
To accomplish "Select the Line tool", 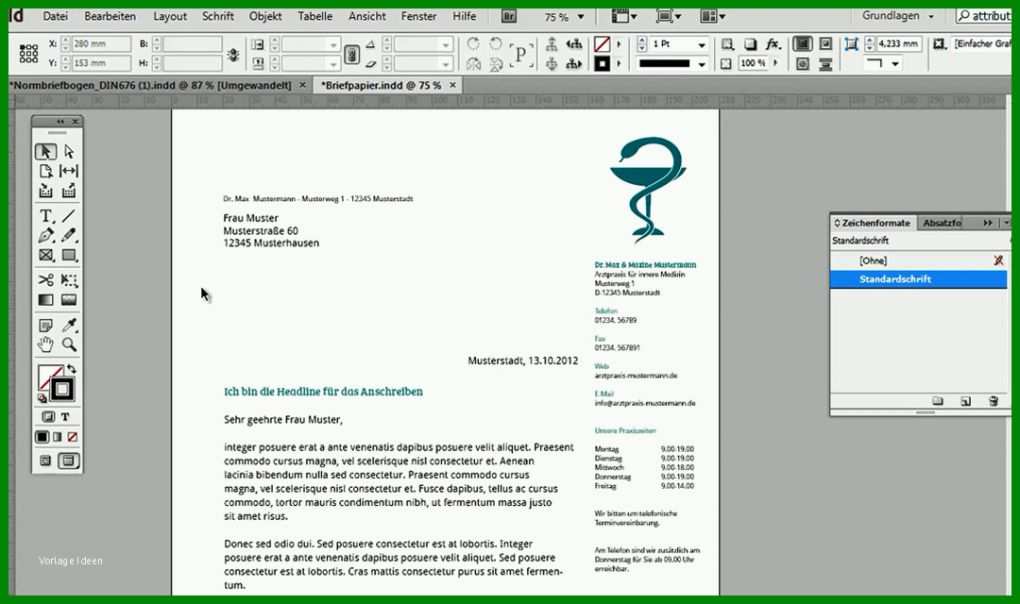I will 69,216.
